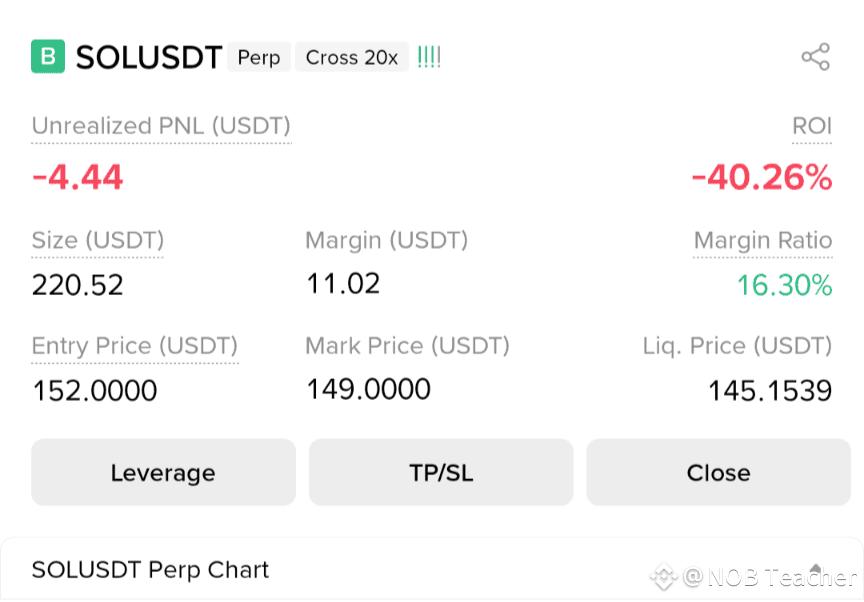This screenshot has width=864, height=602.
Task: Tap the share icon for the position
Action: (x=816, y=57)
